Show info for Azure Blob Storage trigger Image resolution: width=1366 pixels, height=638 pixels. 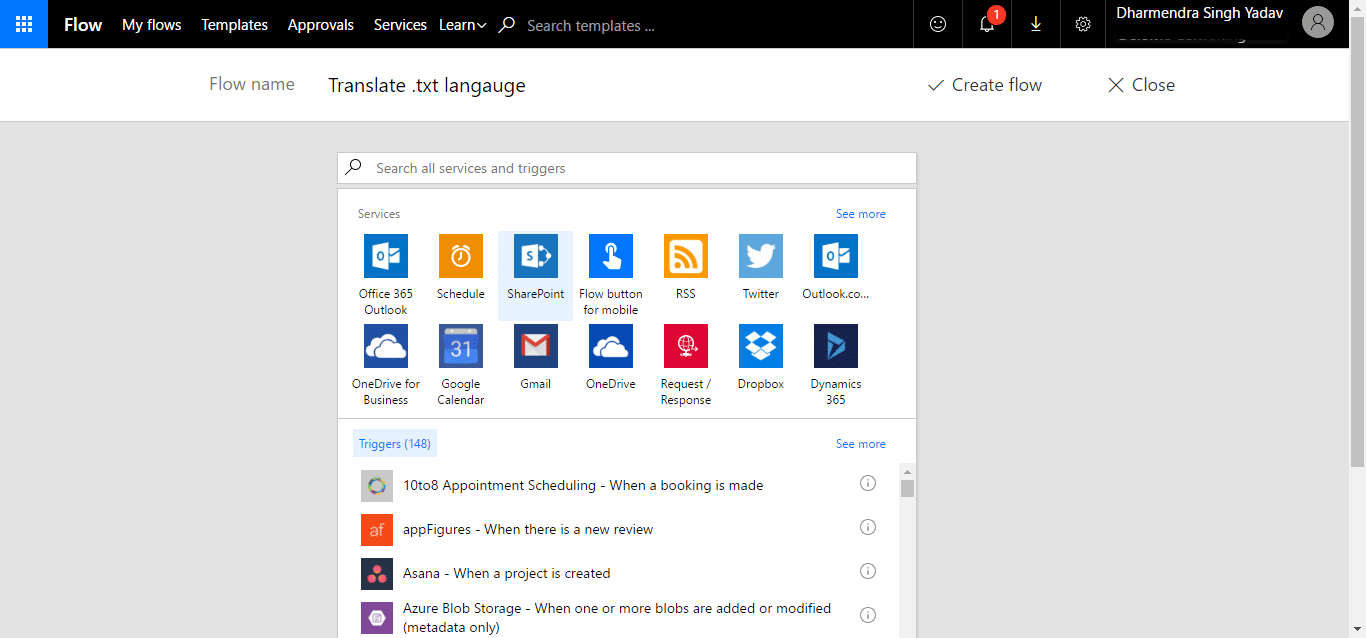(x=868, y=615)
